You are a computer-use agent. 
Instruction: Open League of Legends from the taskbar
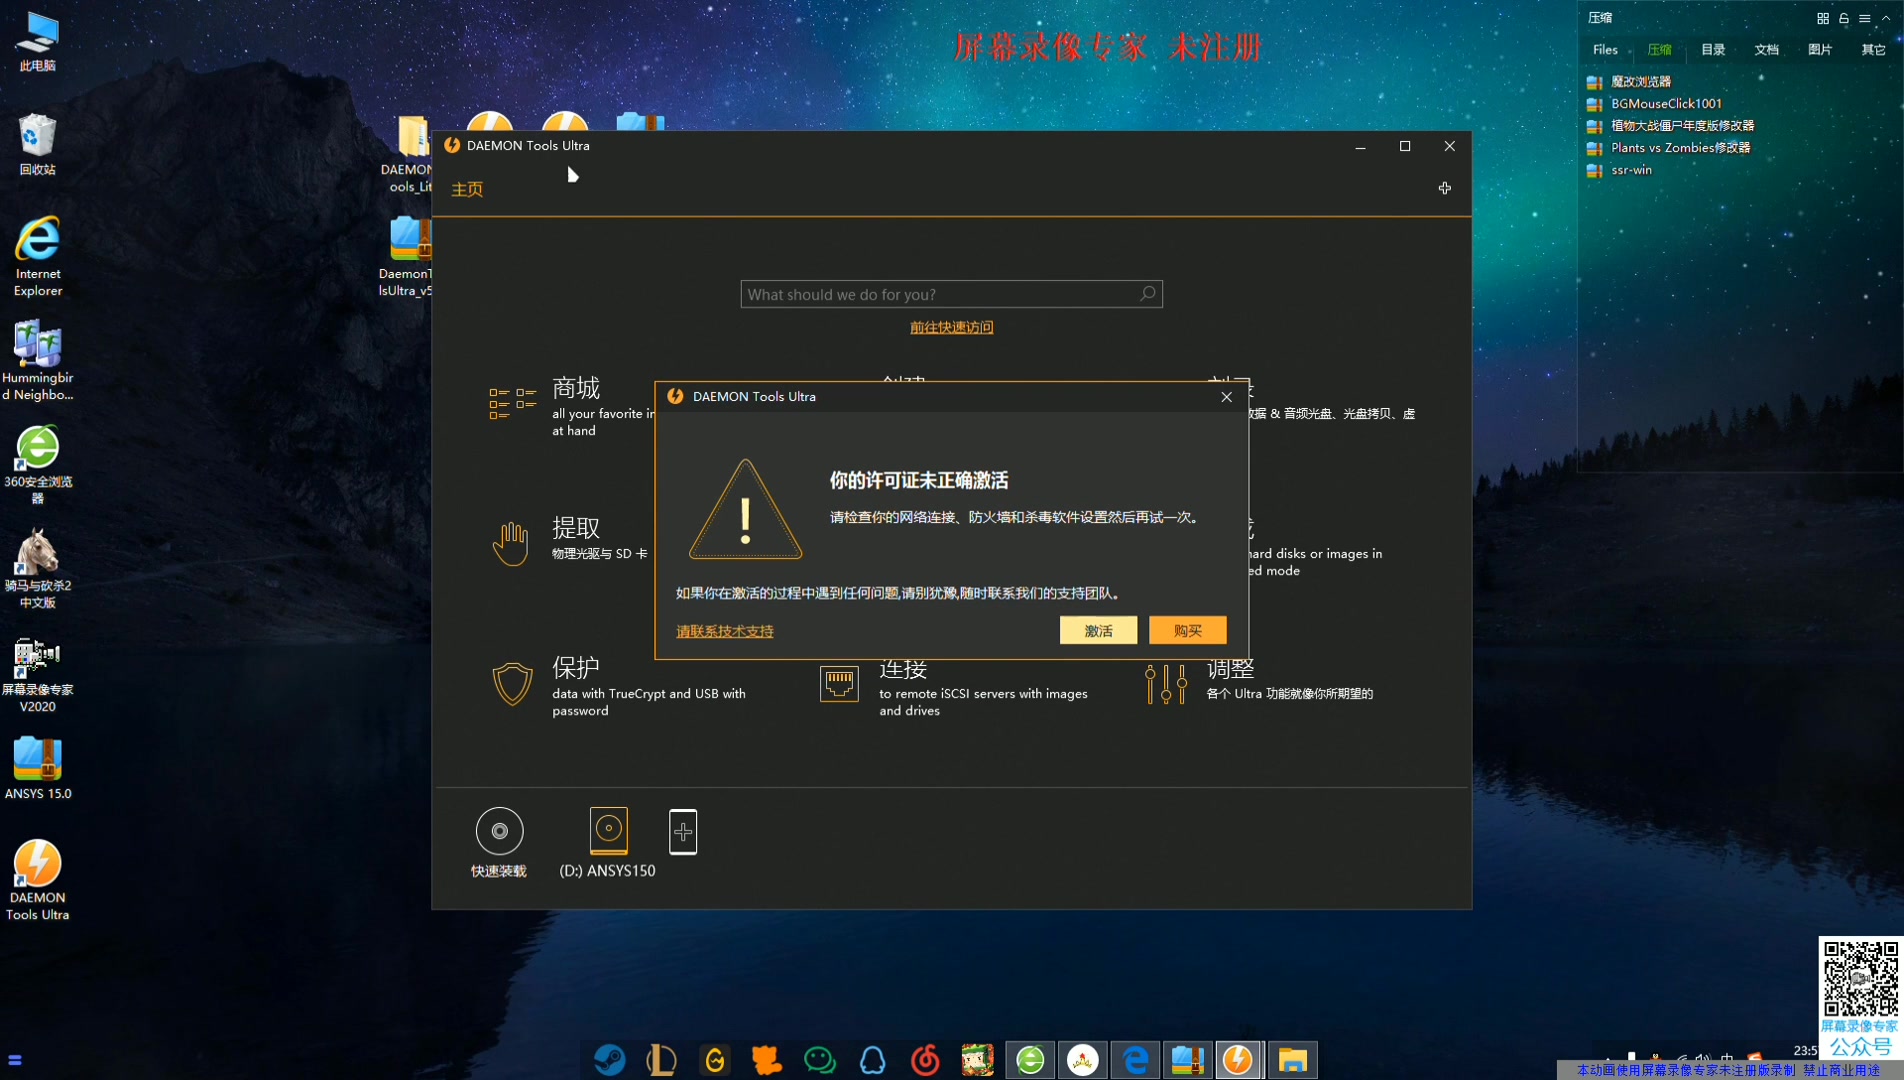pyautogui.click(x=661, y=1059)
